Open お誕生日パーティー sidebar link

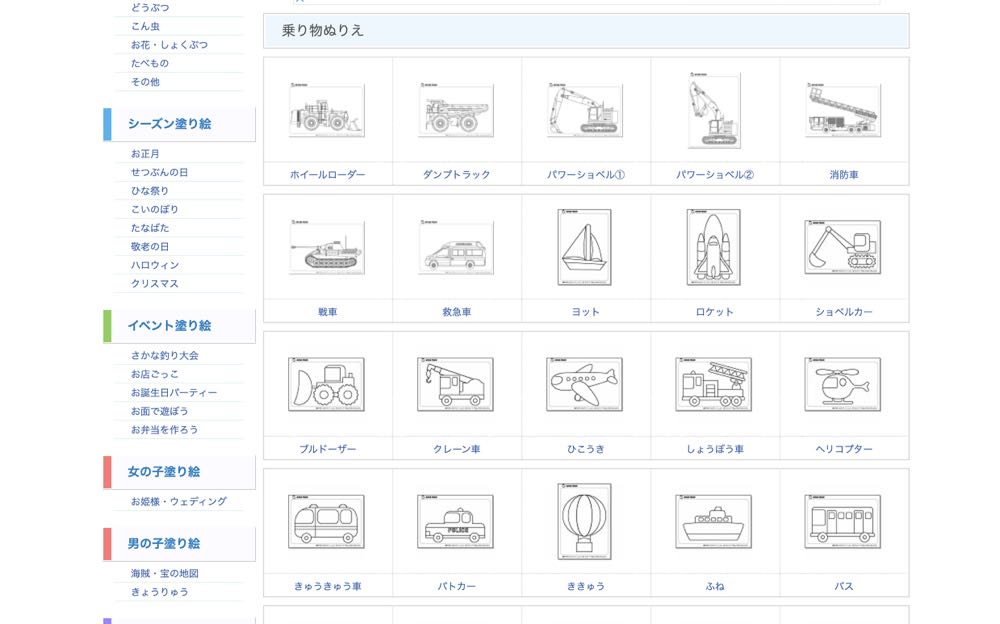(174, 392)
